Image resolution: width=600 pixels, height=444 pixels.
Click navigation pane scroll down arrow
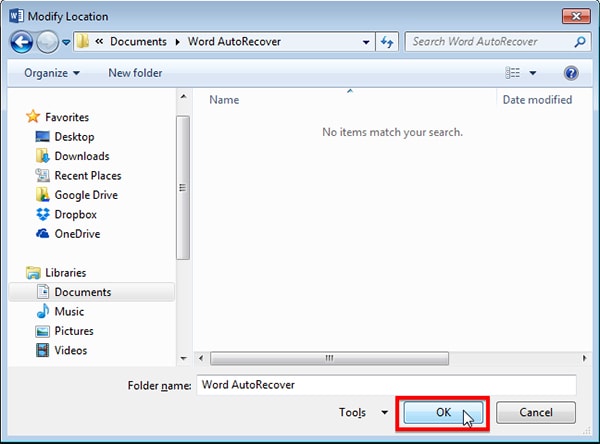(x=183, y=359)
